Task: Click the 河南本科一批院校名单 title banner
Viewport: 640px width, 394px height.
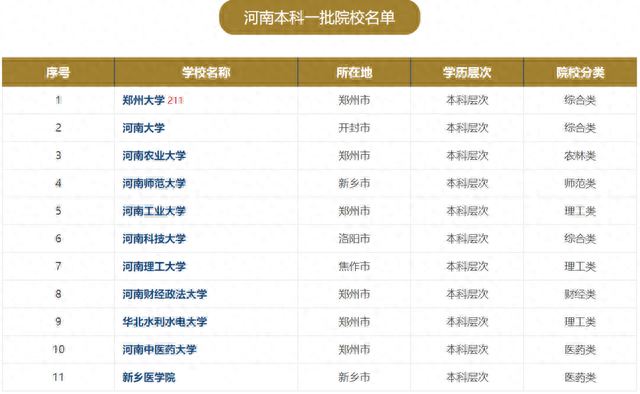Action: point(320,18)
